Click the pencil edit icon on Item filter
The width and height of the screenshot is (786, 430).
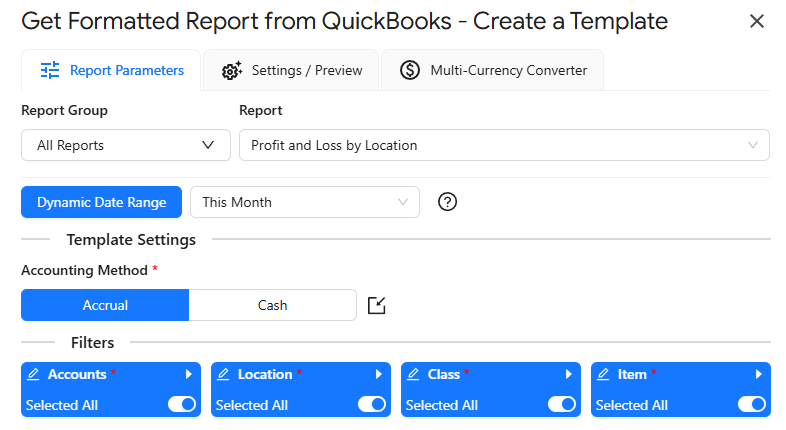(x=603, y=374)
